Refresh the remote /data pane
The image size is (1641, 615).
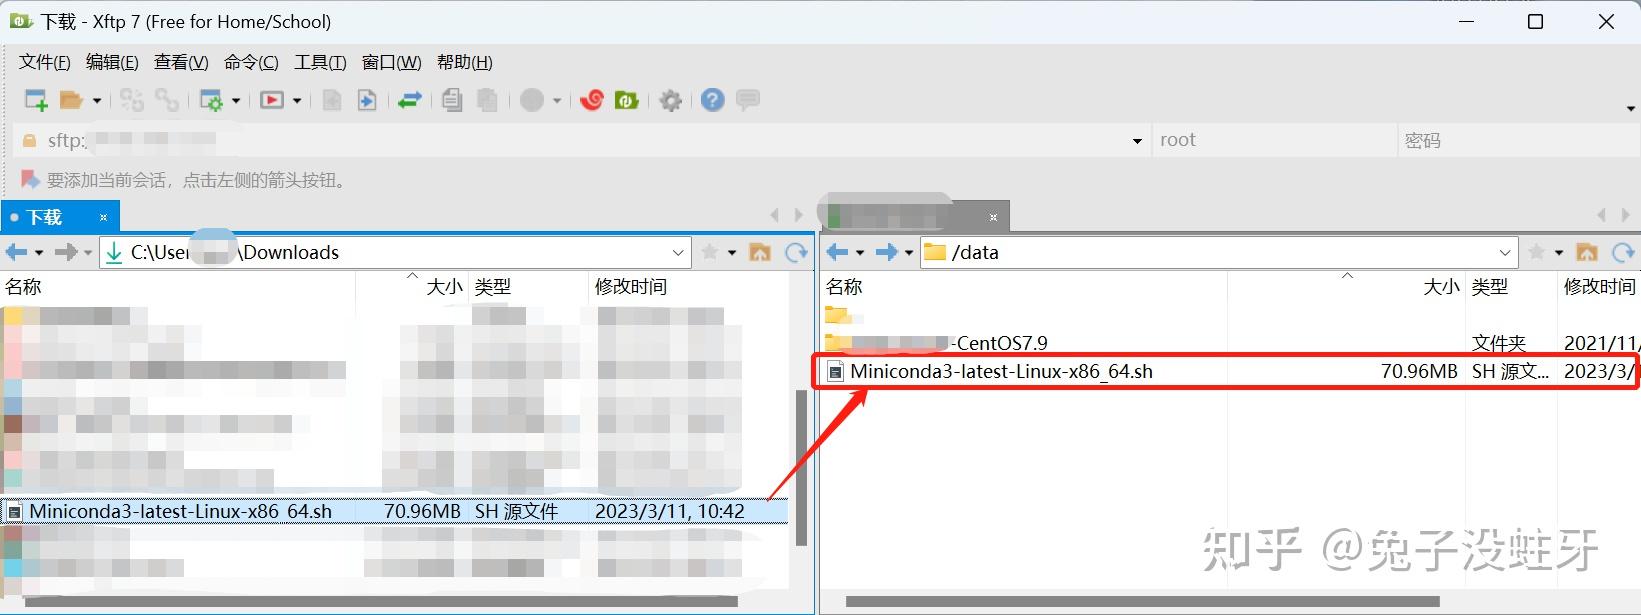[1623, 253]
